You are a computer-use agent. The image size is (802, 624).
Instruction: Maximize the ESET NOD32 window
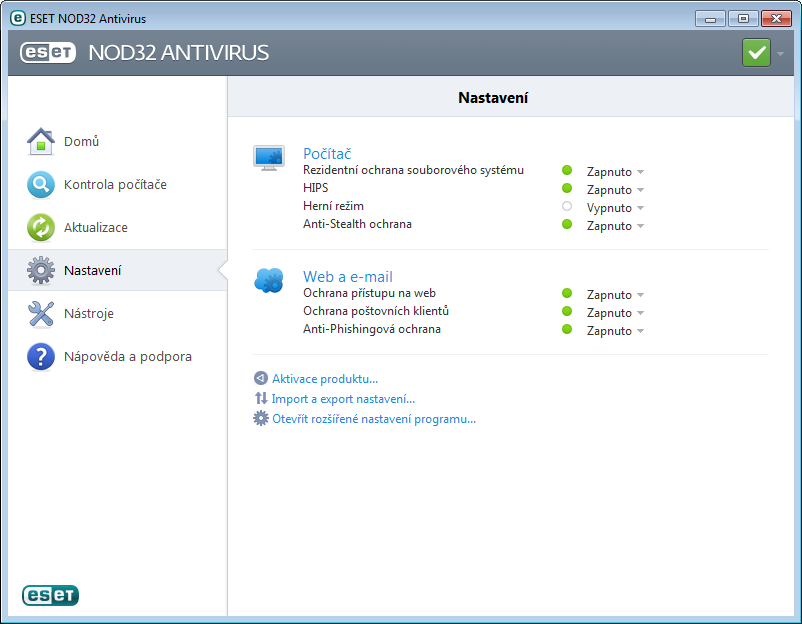coord(743,19)
